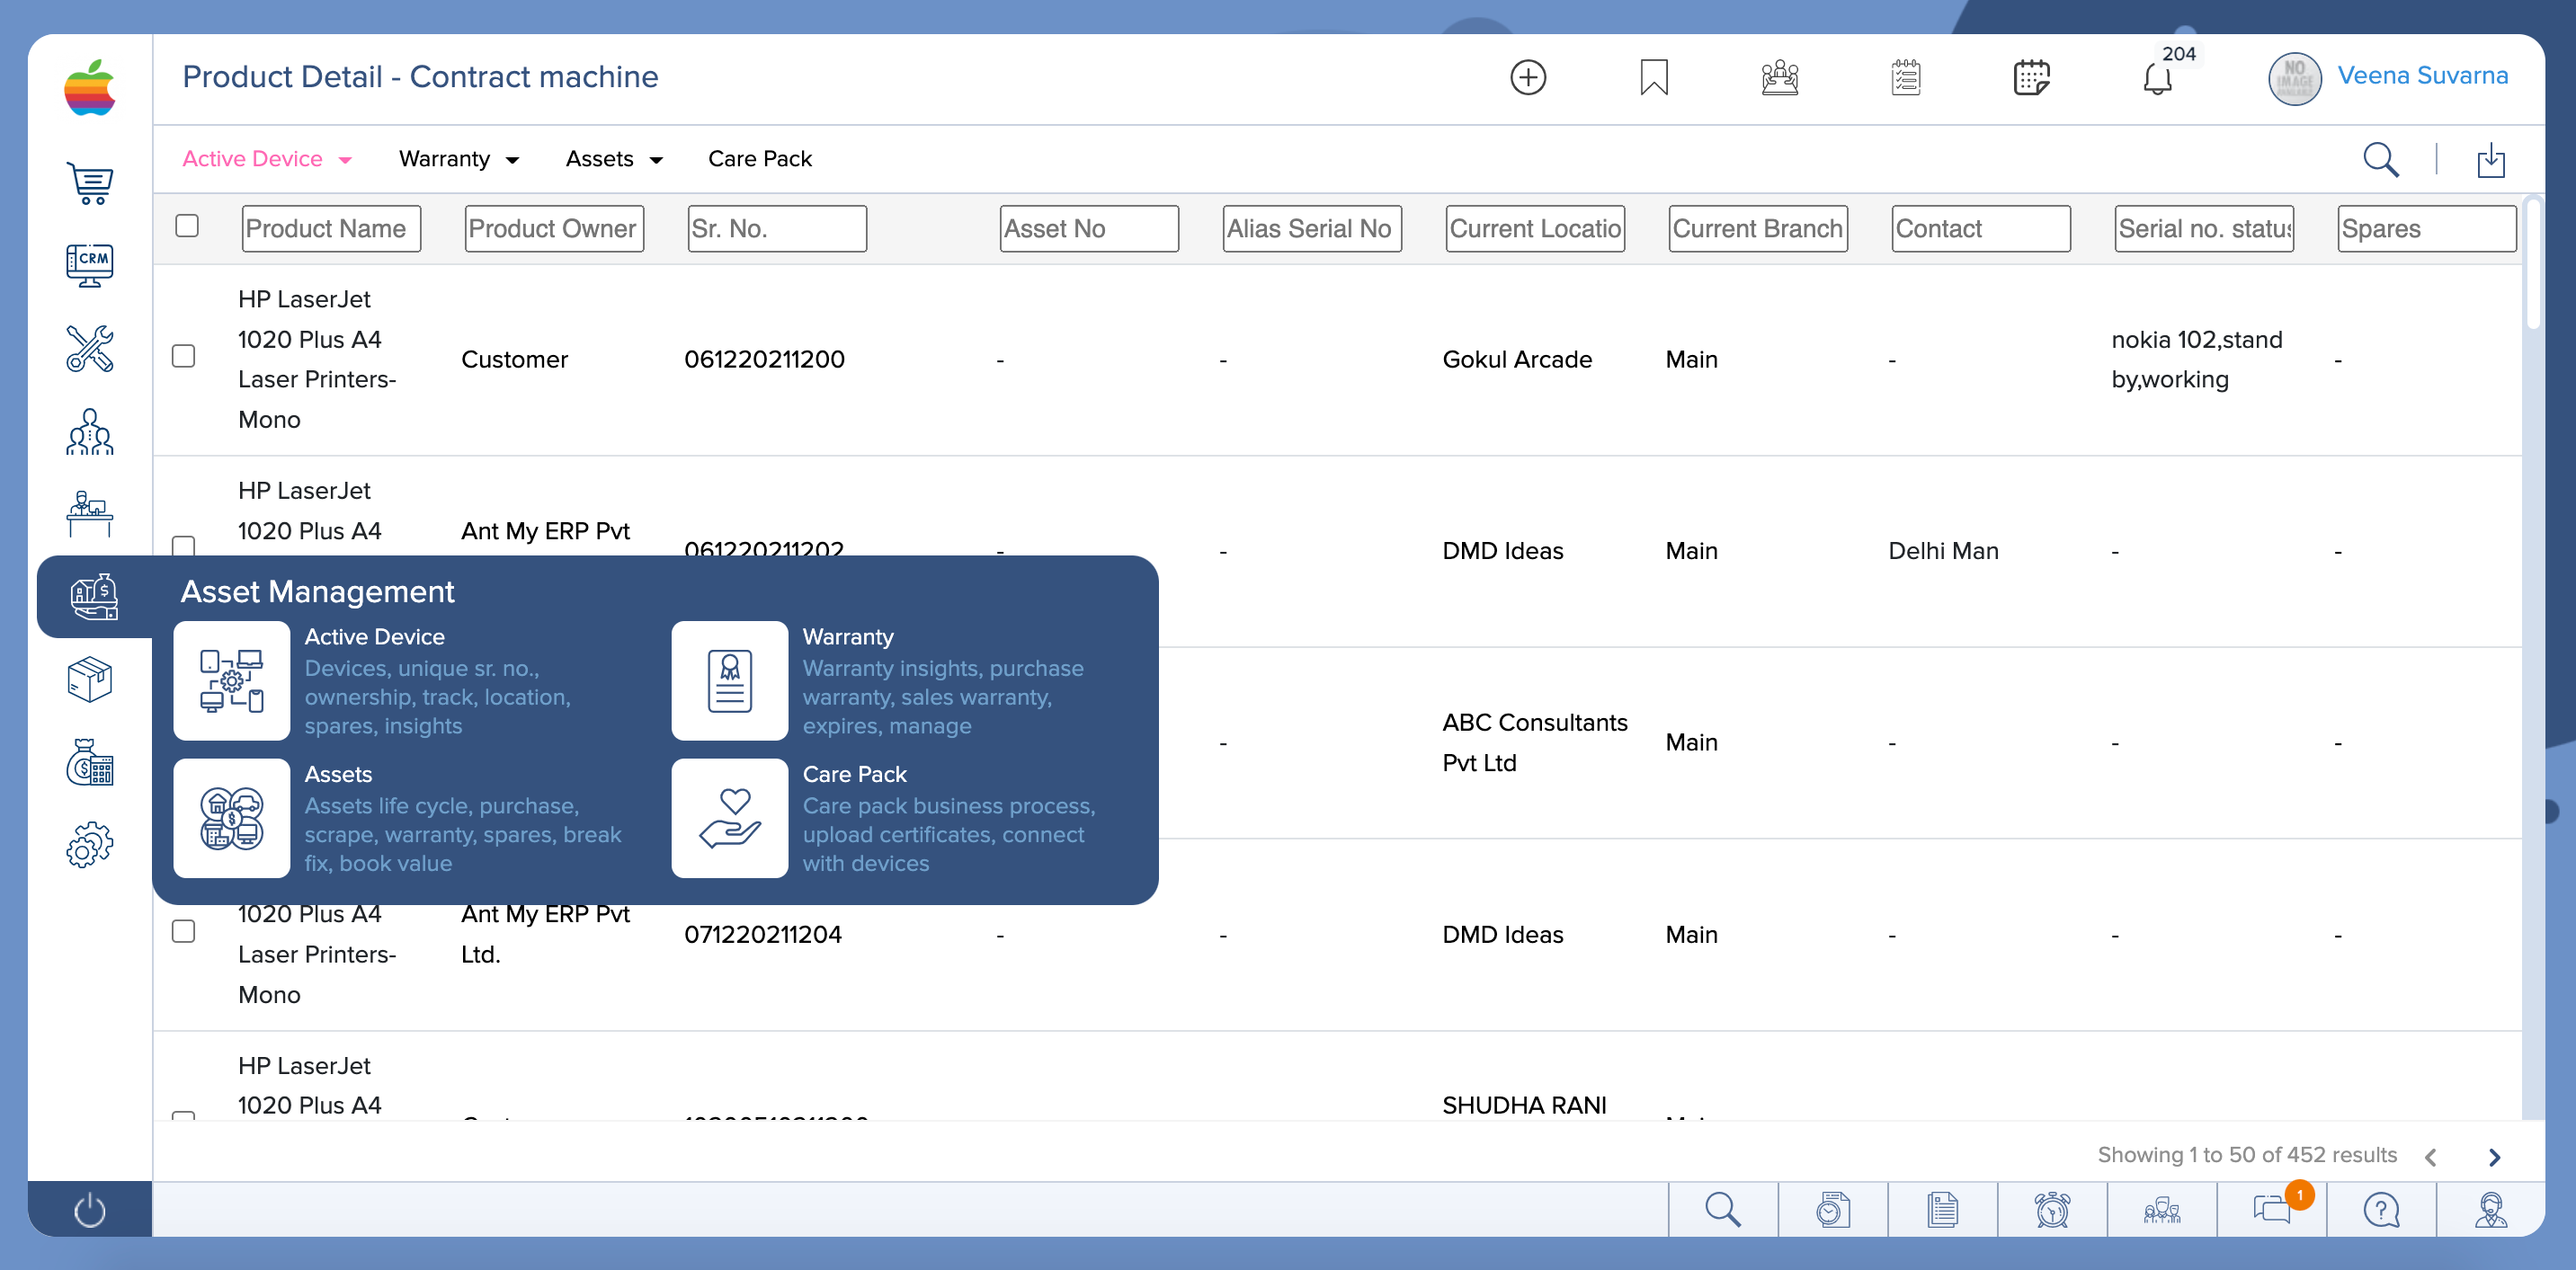Check the row with serial 061220211200

click(183, 356)
